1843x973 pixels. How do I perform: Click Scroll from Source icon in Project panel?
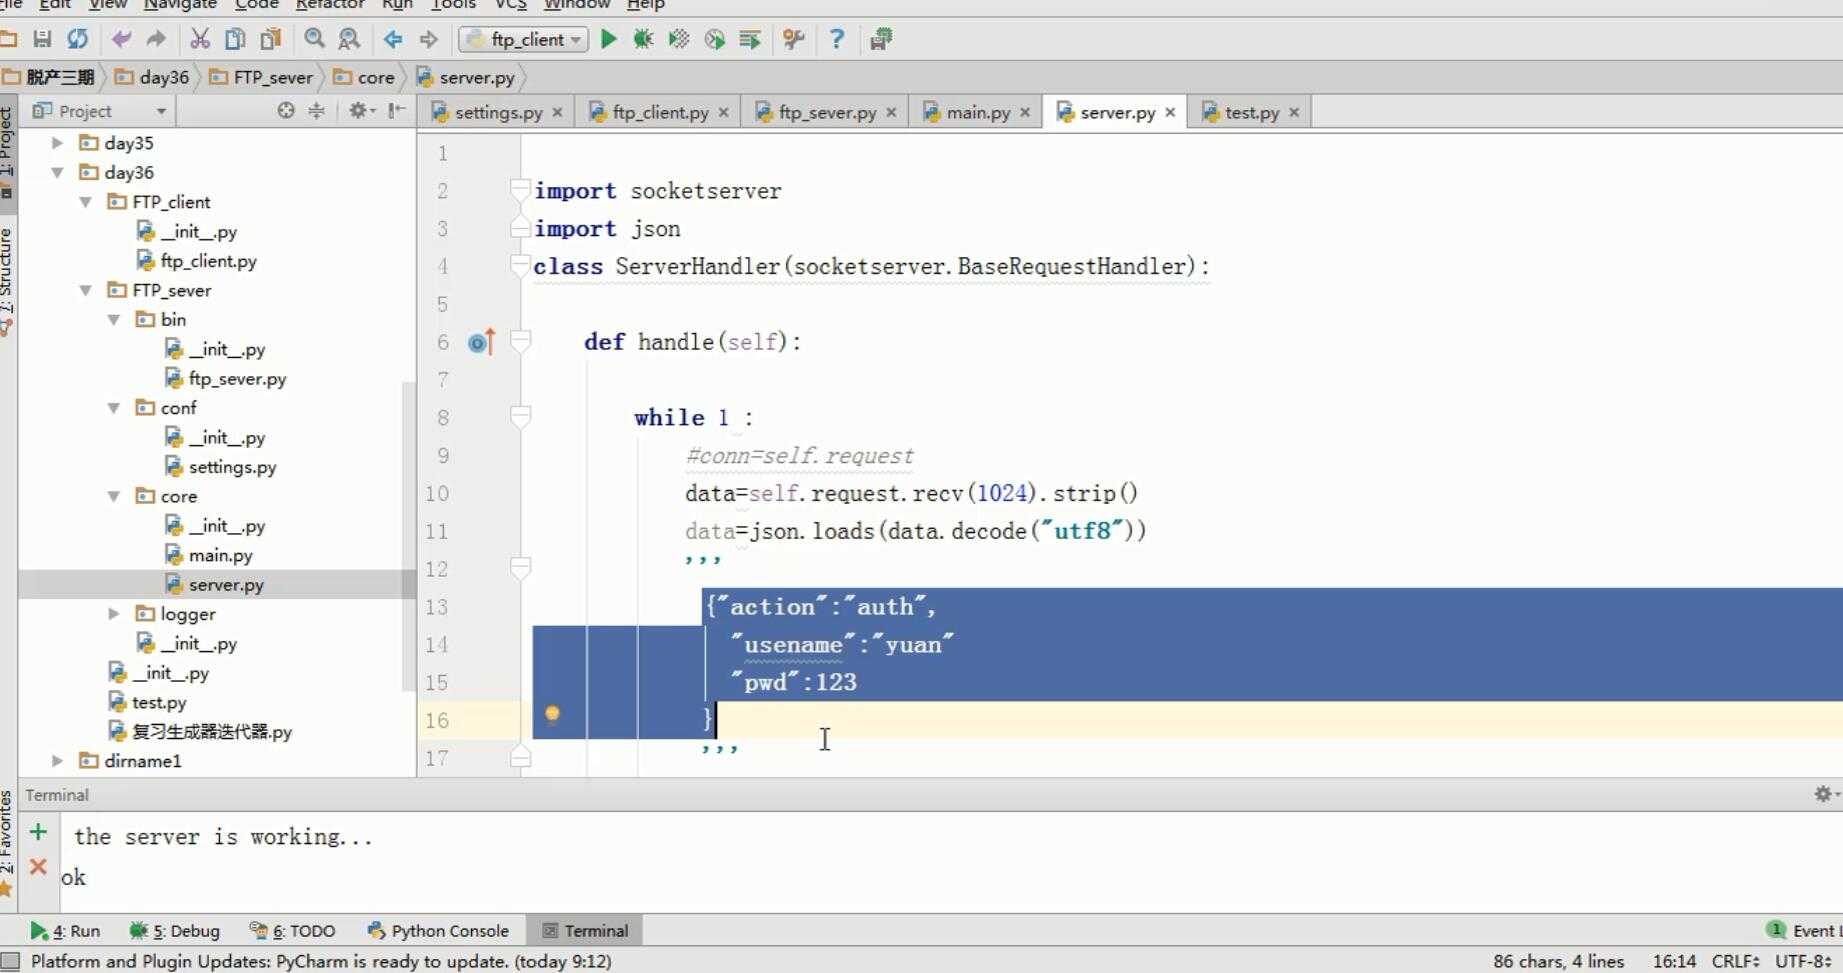click(286, 111)
